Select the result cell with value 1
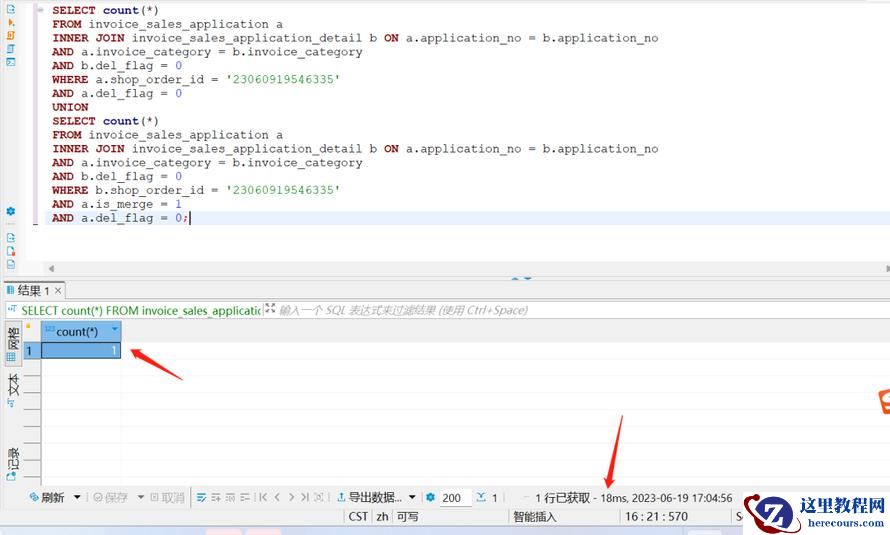The image size is (890, 535). coord(81,351)
